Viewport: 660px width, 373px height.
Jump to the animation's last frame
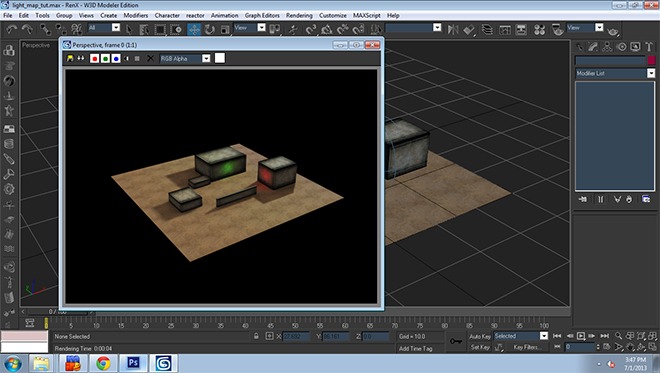pos(604,336)
